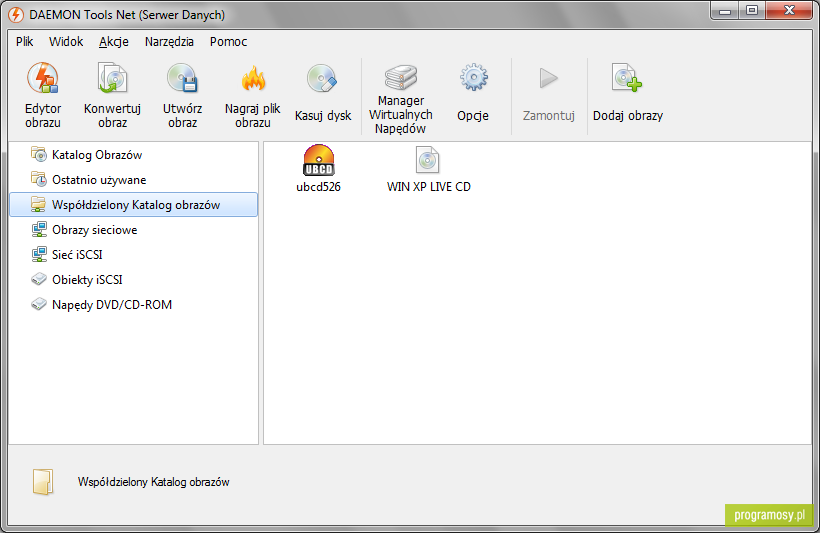Open Manager Wirtualnych Napędów
The height and width of the screenshot is (533, 820).
[x=401, y=98]
